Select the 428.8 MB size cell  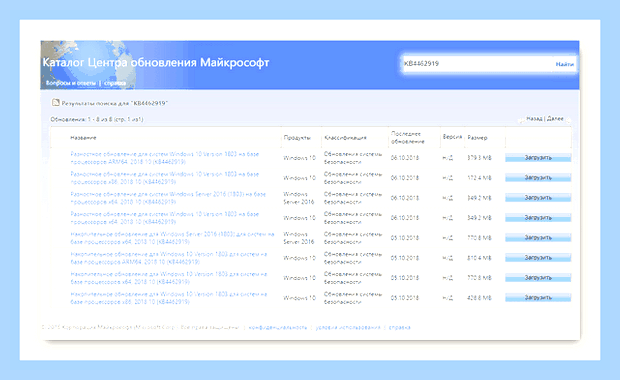pos(479,298)
